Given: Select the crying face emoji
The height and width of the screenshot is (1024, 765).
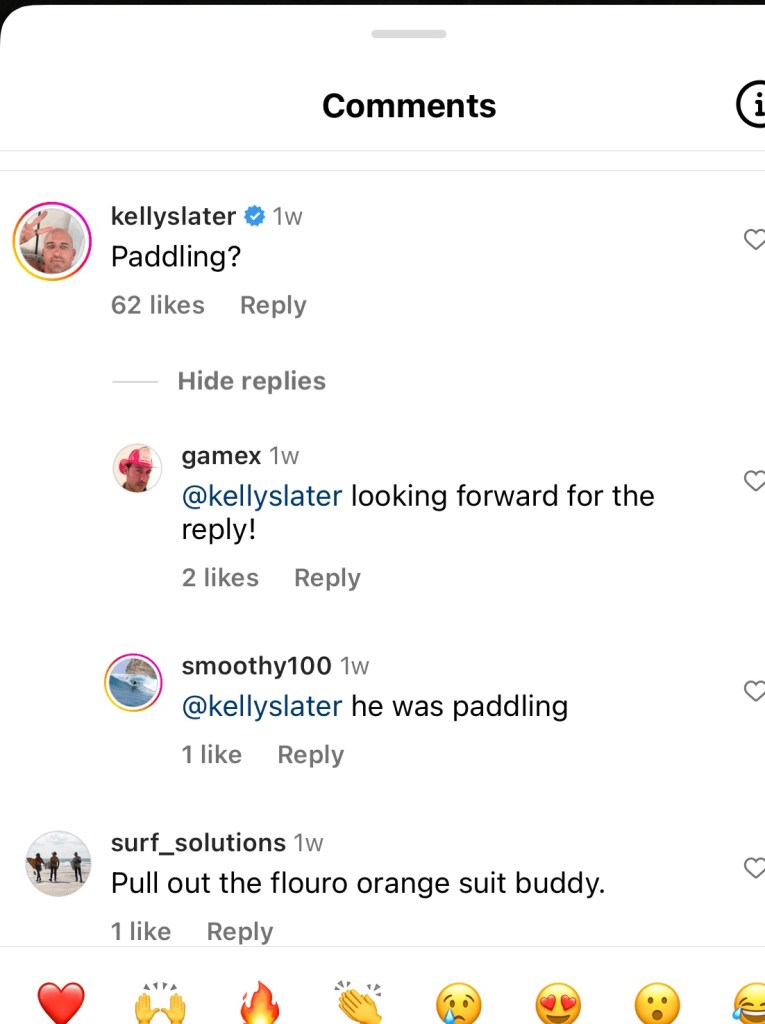Looking at the screenshot, I should 459,1002.
